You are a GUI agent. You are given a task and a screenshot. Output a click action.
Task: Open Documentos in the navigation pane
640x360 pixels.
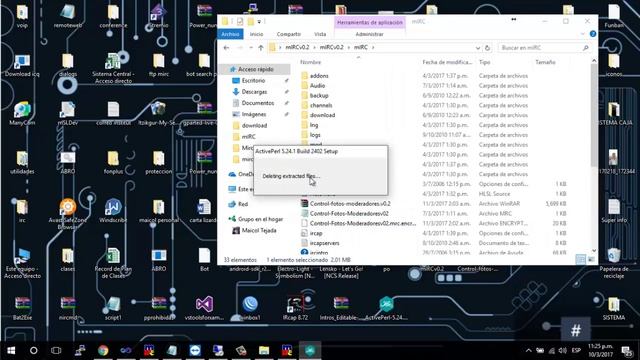coord(258,103)
